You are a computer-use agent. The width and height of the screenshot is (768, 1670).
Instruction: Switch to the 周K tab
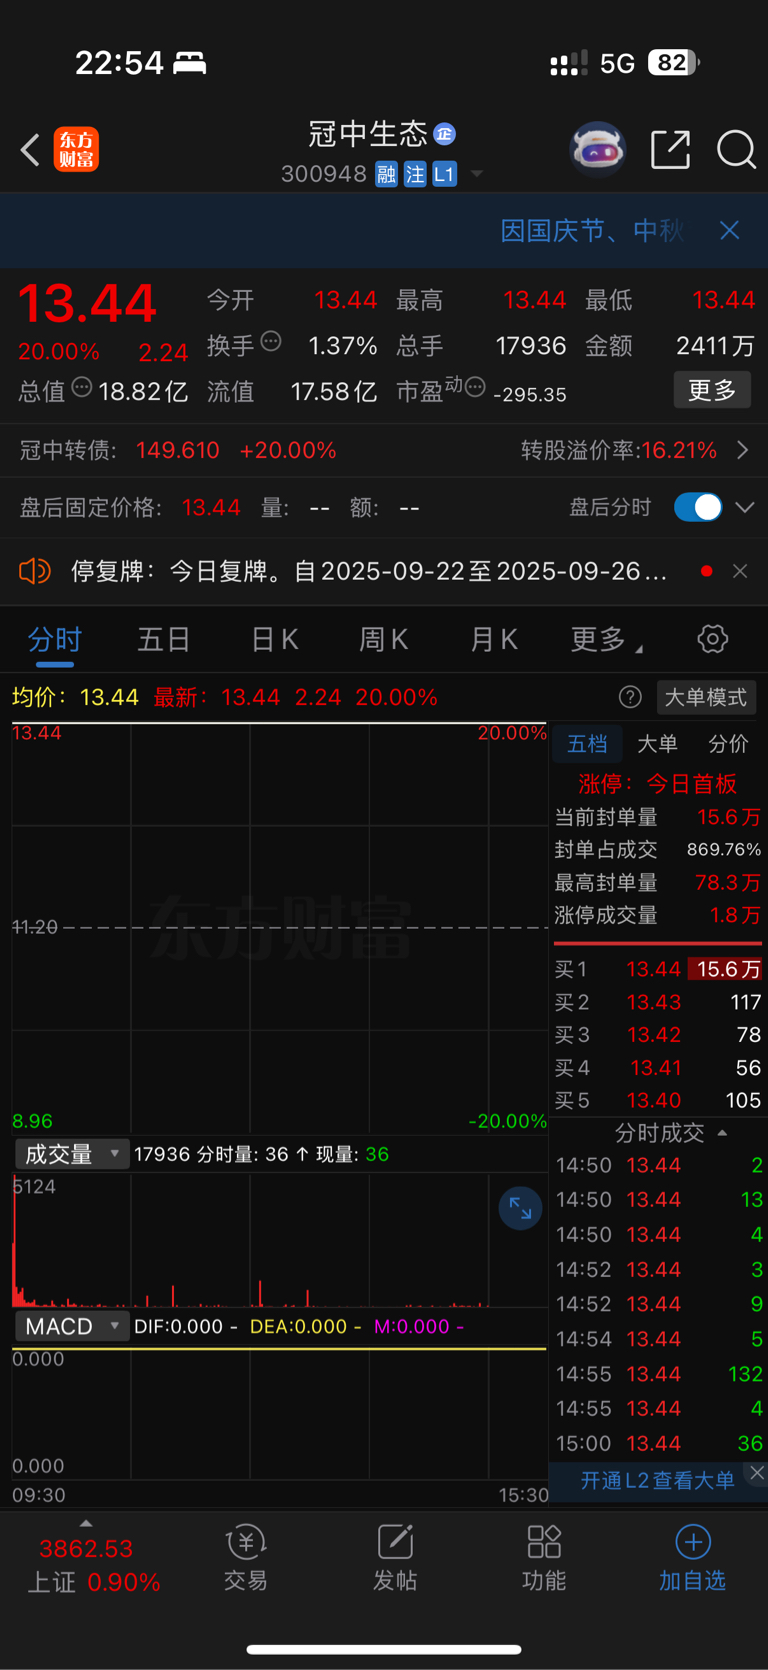[384, 639]
